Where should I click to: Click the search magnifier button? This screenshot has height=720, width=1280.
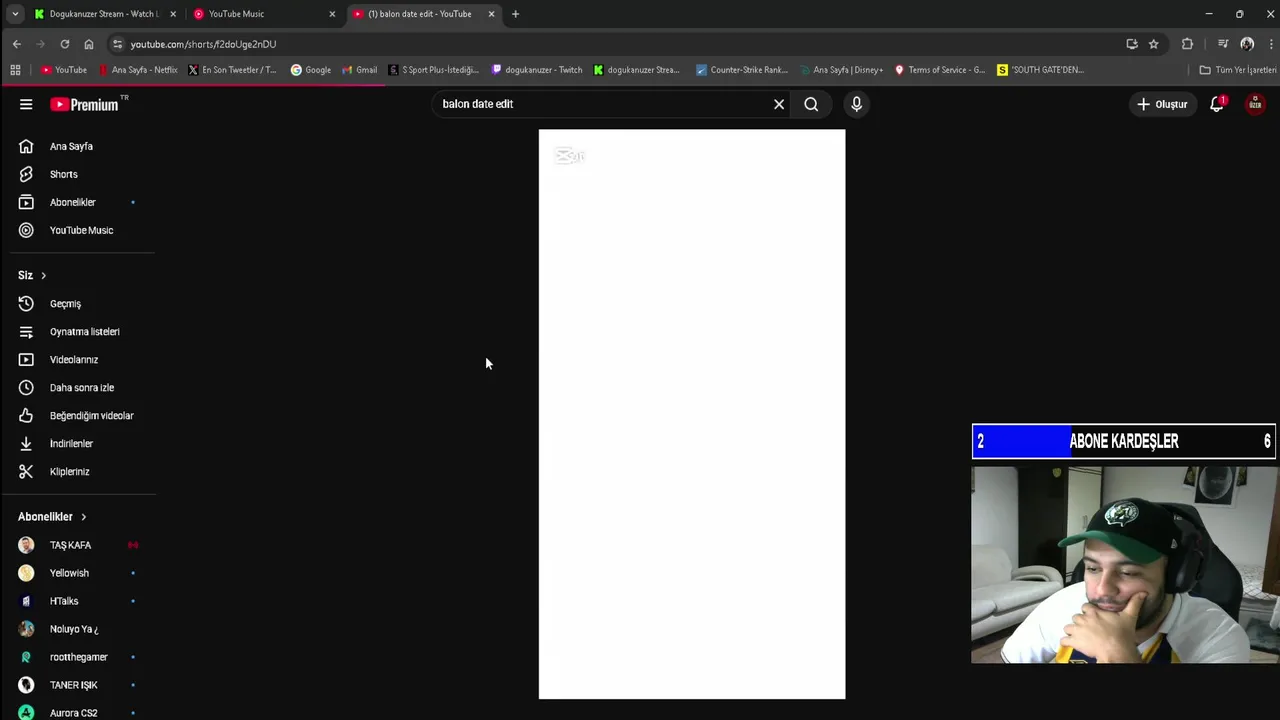[x=811, y=104]
